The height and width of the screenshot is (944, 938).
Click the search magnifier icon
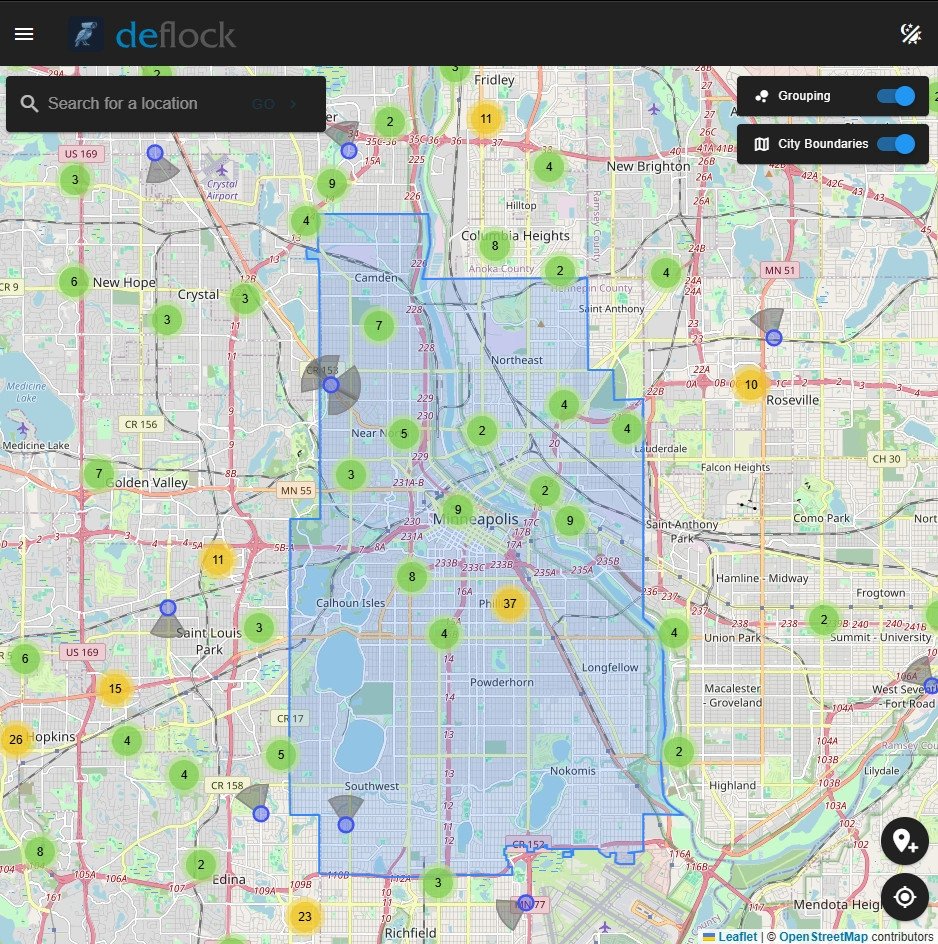pos(30,103)
